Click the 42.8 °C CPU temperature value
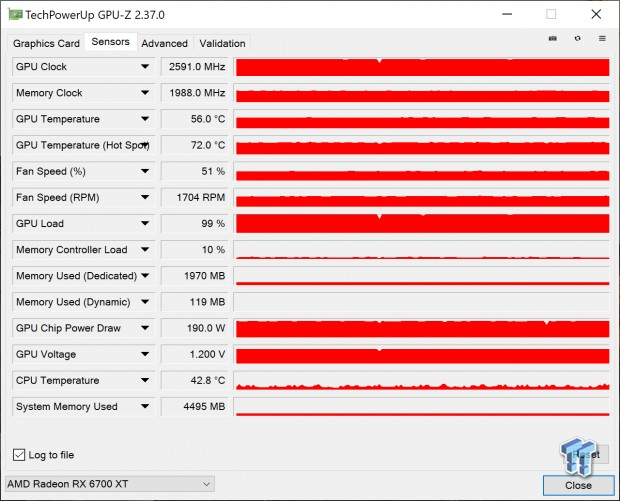Screen dimensions: 620x501 195,380
